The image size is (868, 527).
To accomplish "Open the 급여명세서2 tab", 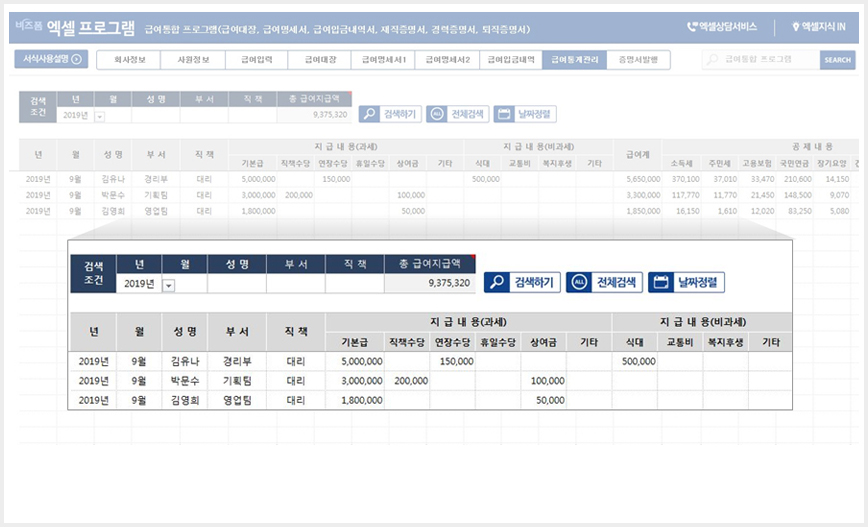I will [448, 60].
